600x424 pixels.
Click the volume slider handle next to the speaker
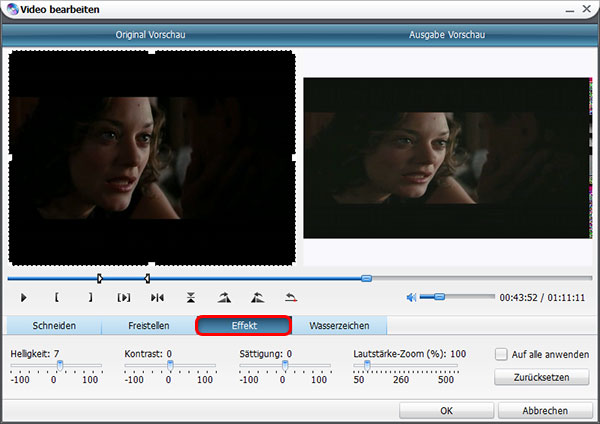tap(440, 297)
